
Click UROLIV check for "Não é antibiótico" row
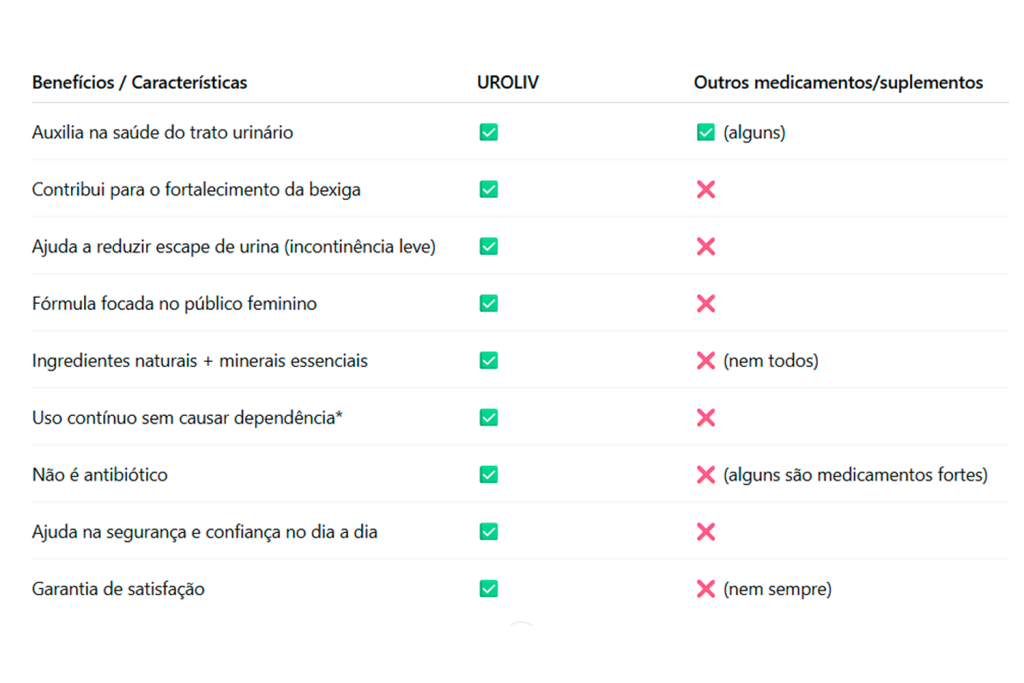(488, 475)
